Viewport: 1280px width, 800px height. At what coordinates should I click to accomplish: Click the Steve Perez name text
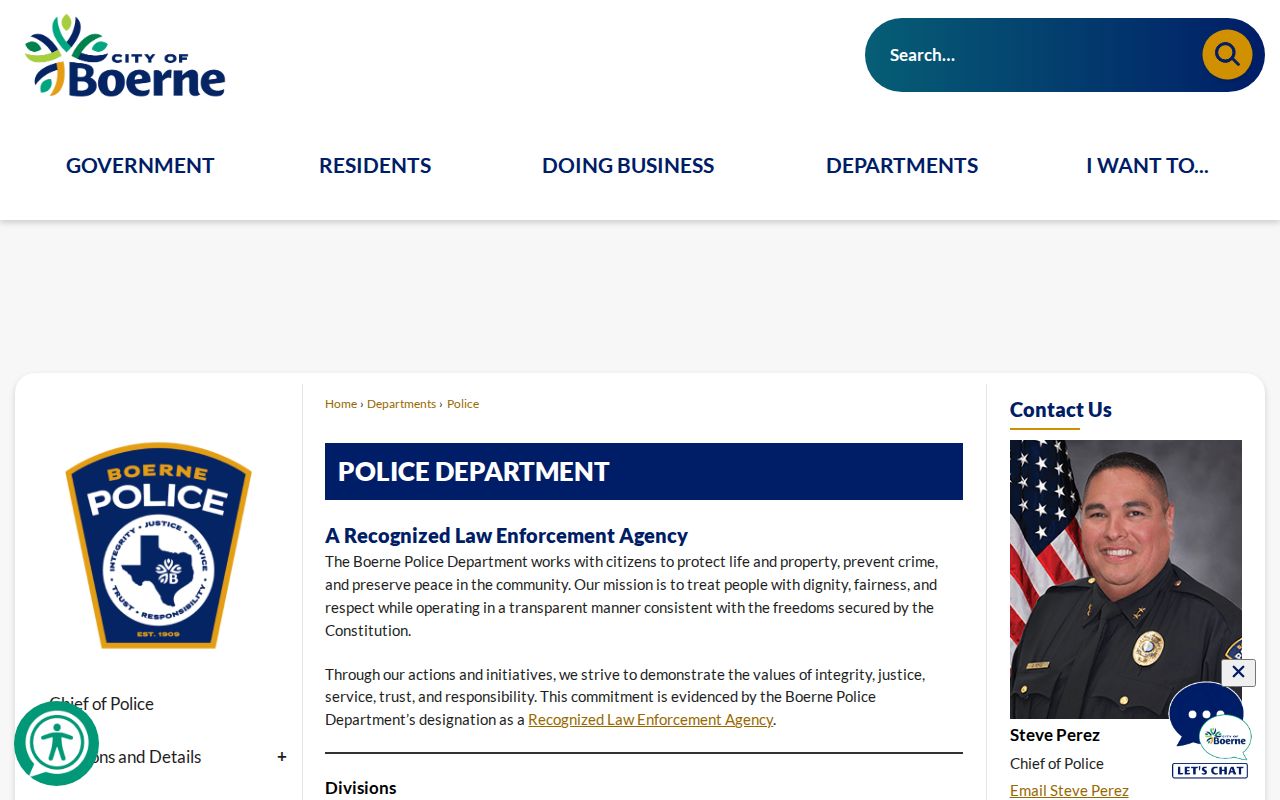coord(1055,735)
